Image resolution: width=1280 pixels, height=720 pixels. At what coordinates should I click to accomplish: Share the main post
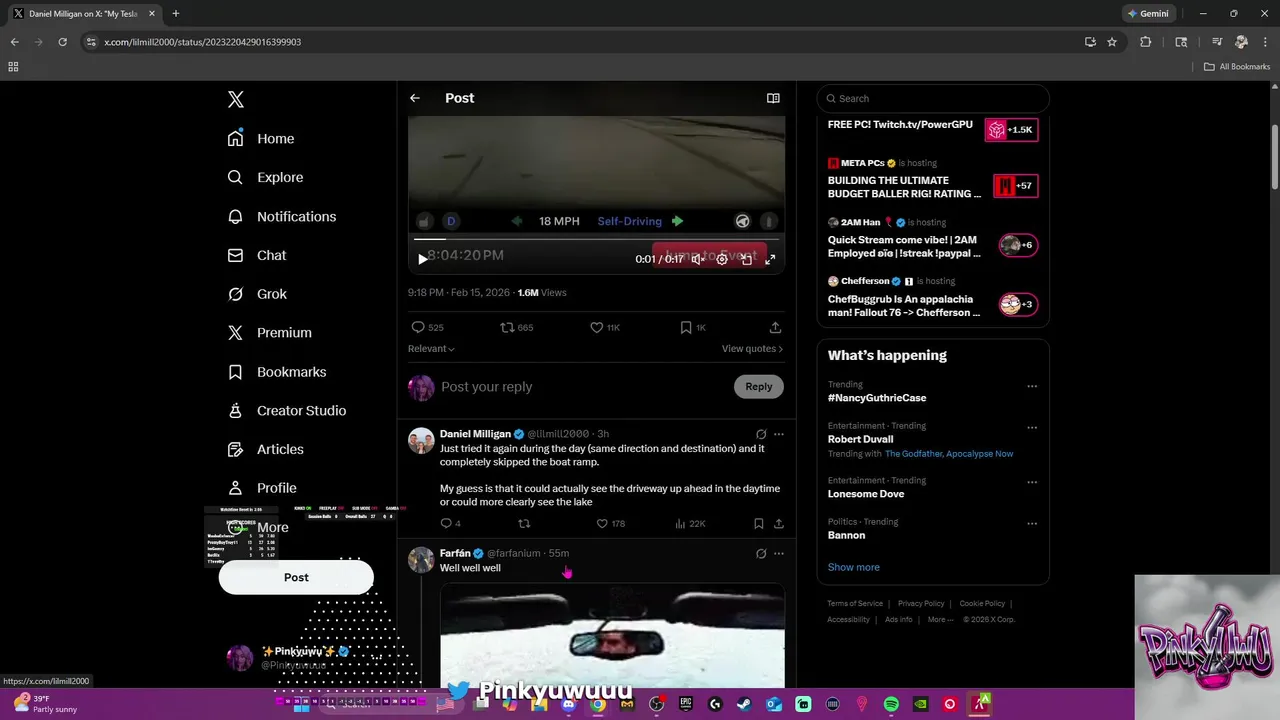pos(775,327)
